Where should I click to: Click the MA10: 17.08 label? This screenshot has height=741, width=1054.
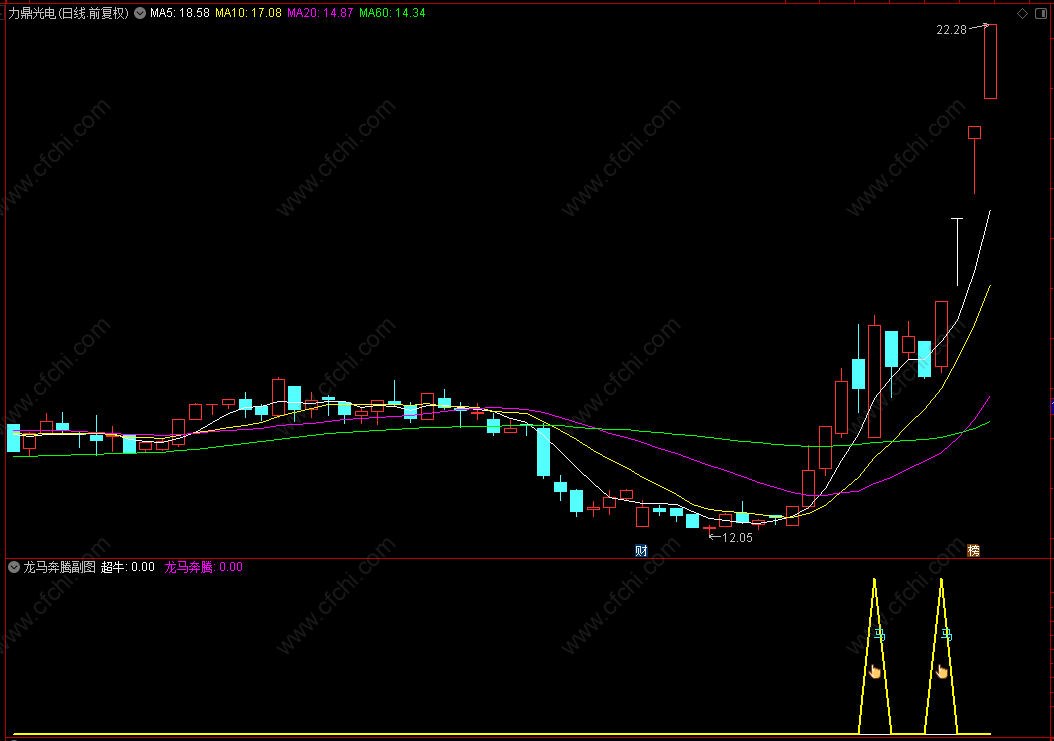click(248, 13)
